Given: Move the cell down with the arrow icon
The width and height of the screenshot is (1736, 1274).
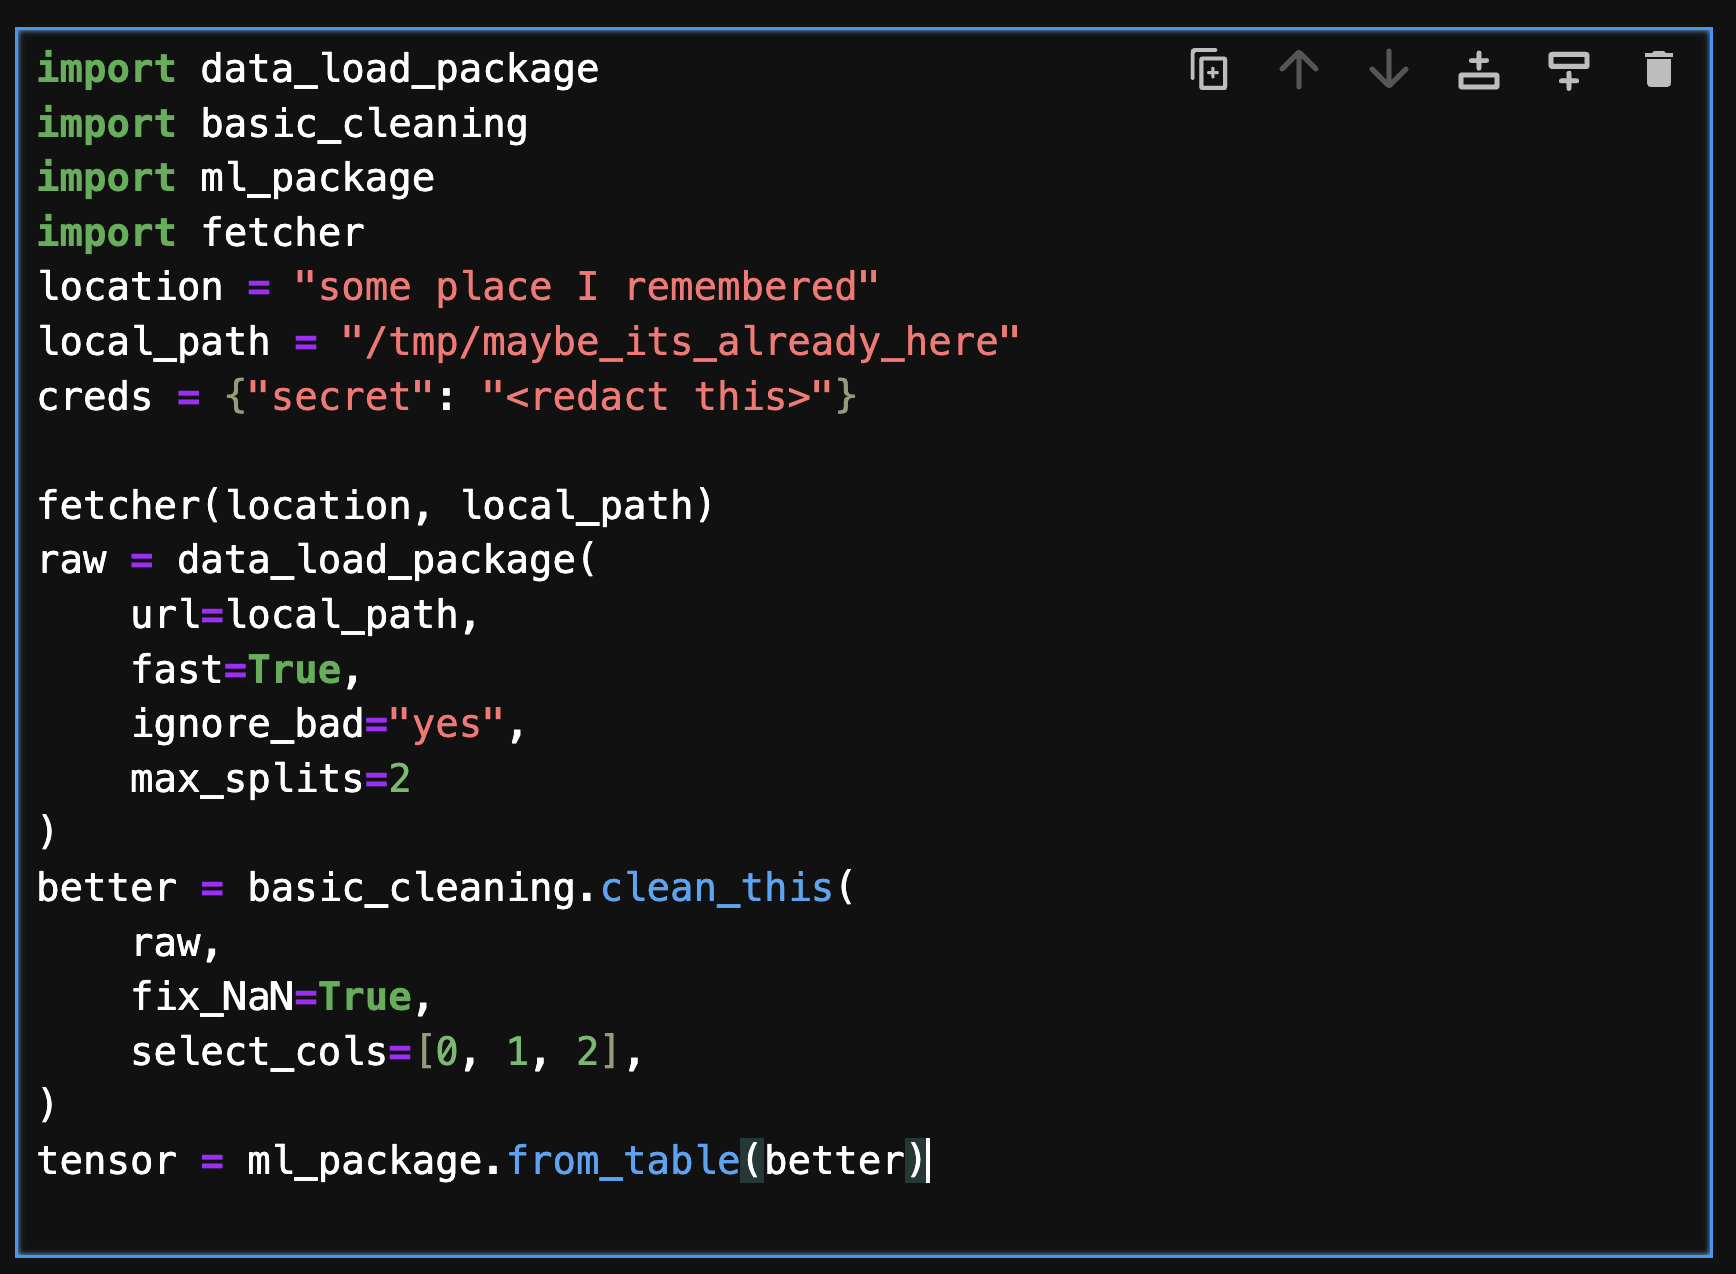Looking at the screenshot, I should coord(1389,70).
